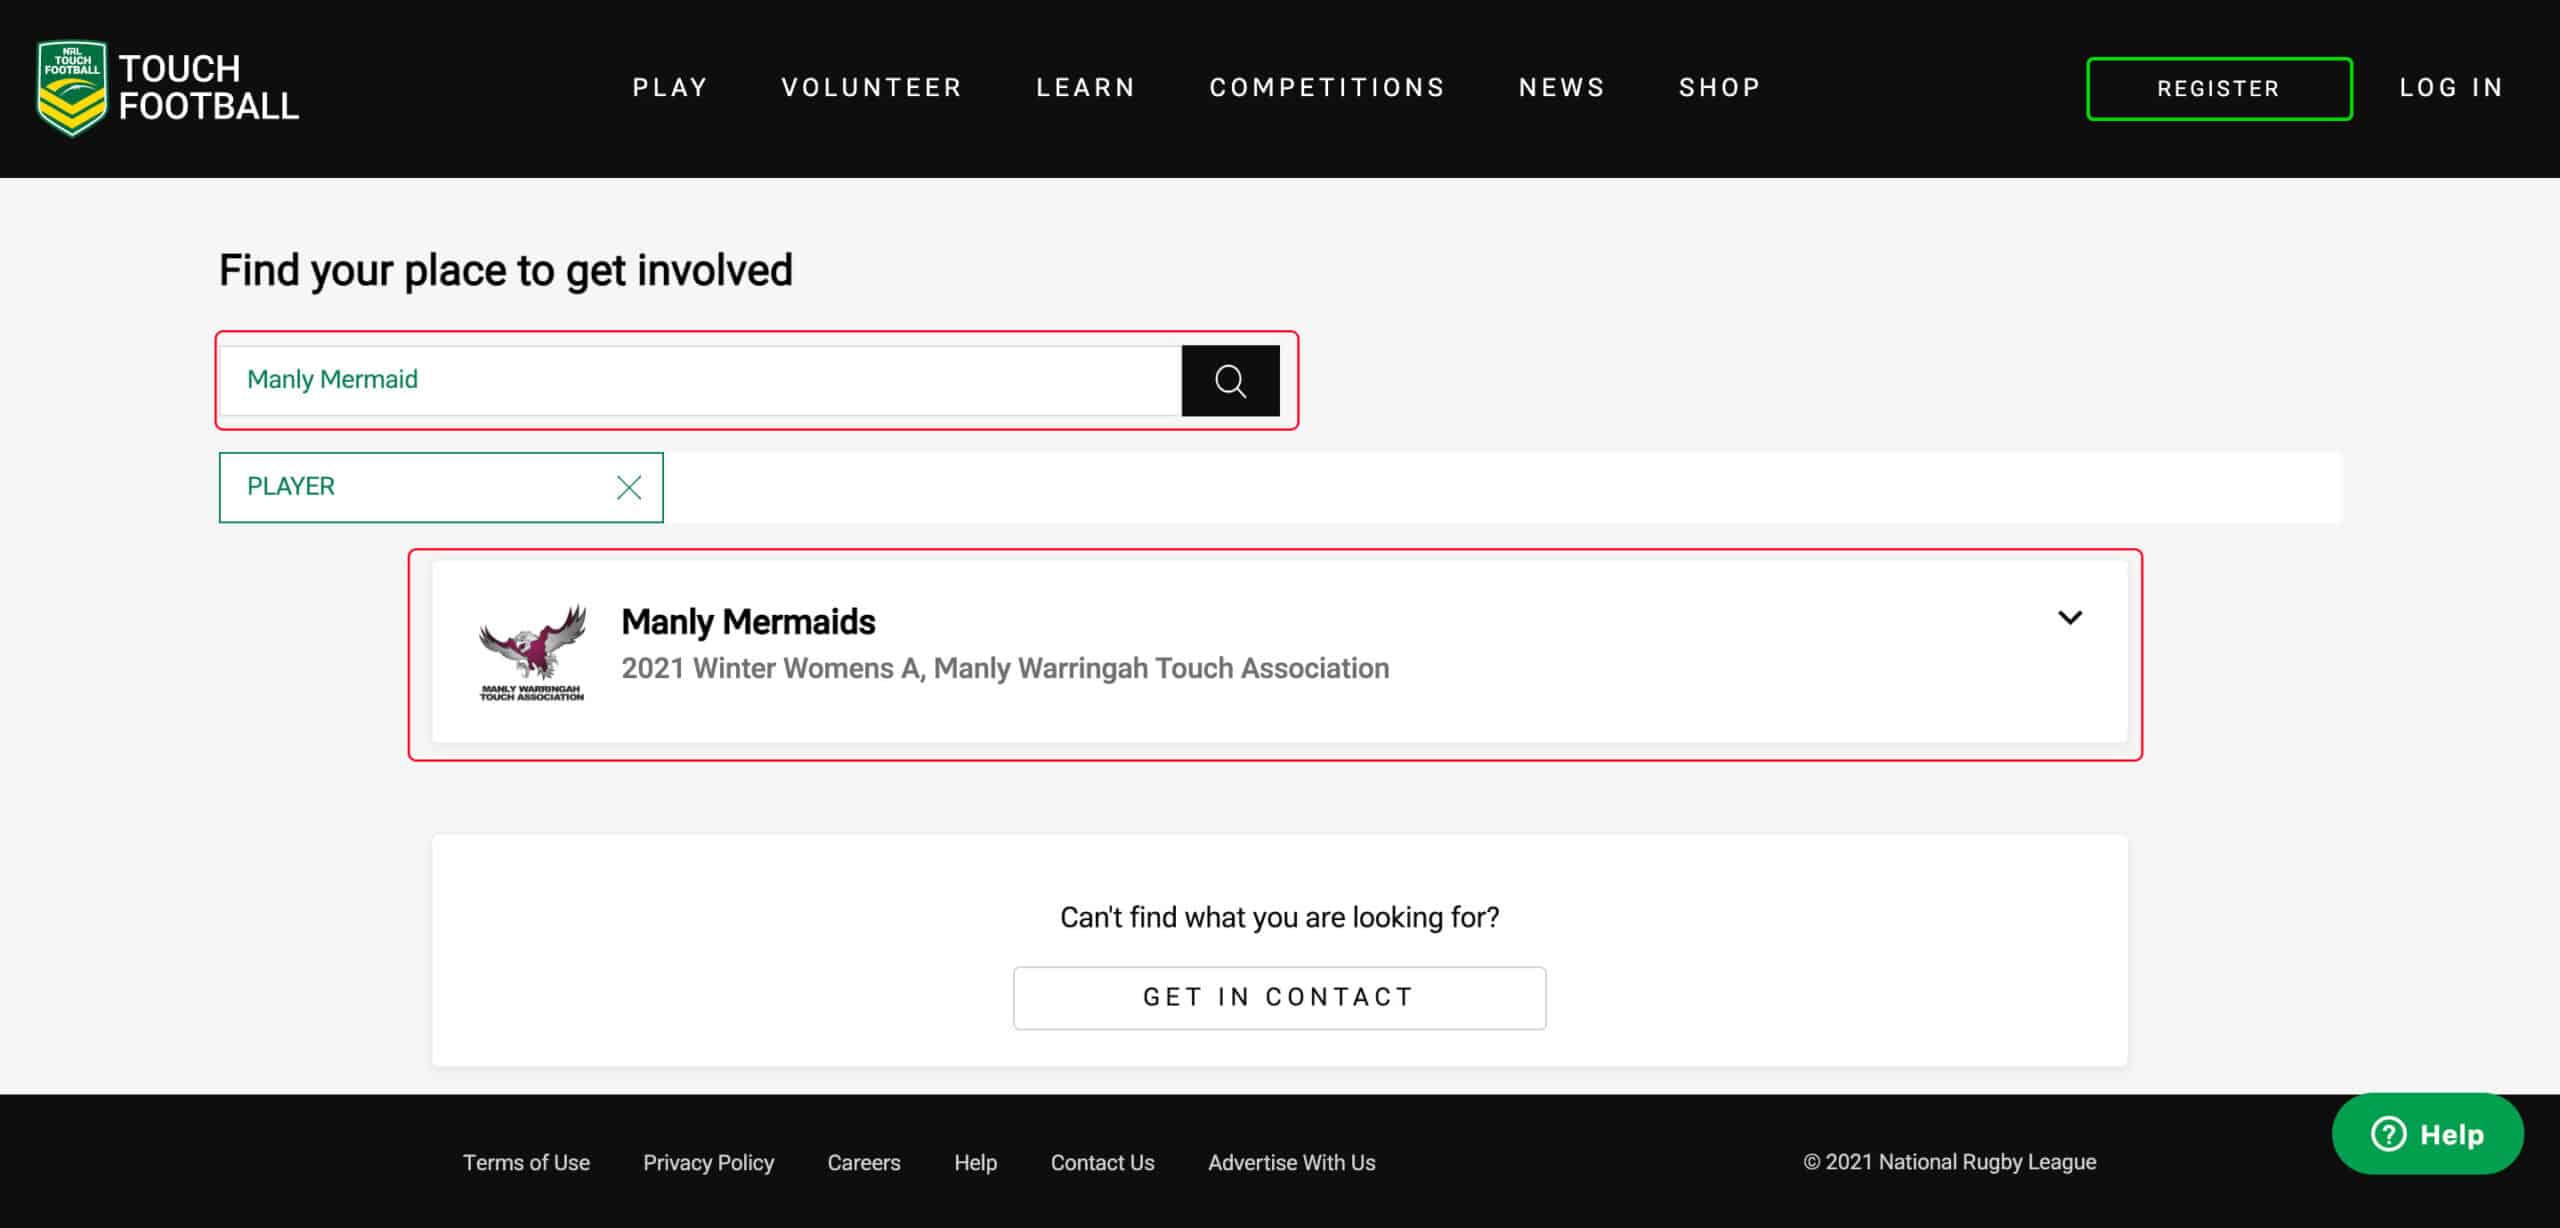Open Privacy Policy in footer

[x=708, y=1163]
